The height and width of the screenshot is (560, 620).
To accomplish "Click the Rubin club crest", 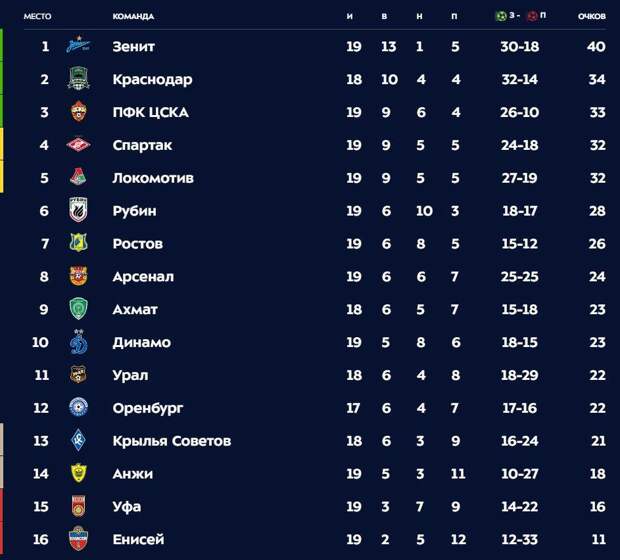I will (x=78, y=210).
